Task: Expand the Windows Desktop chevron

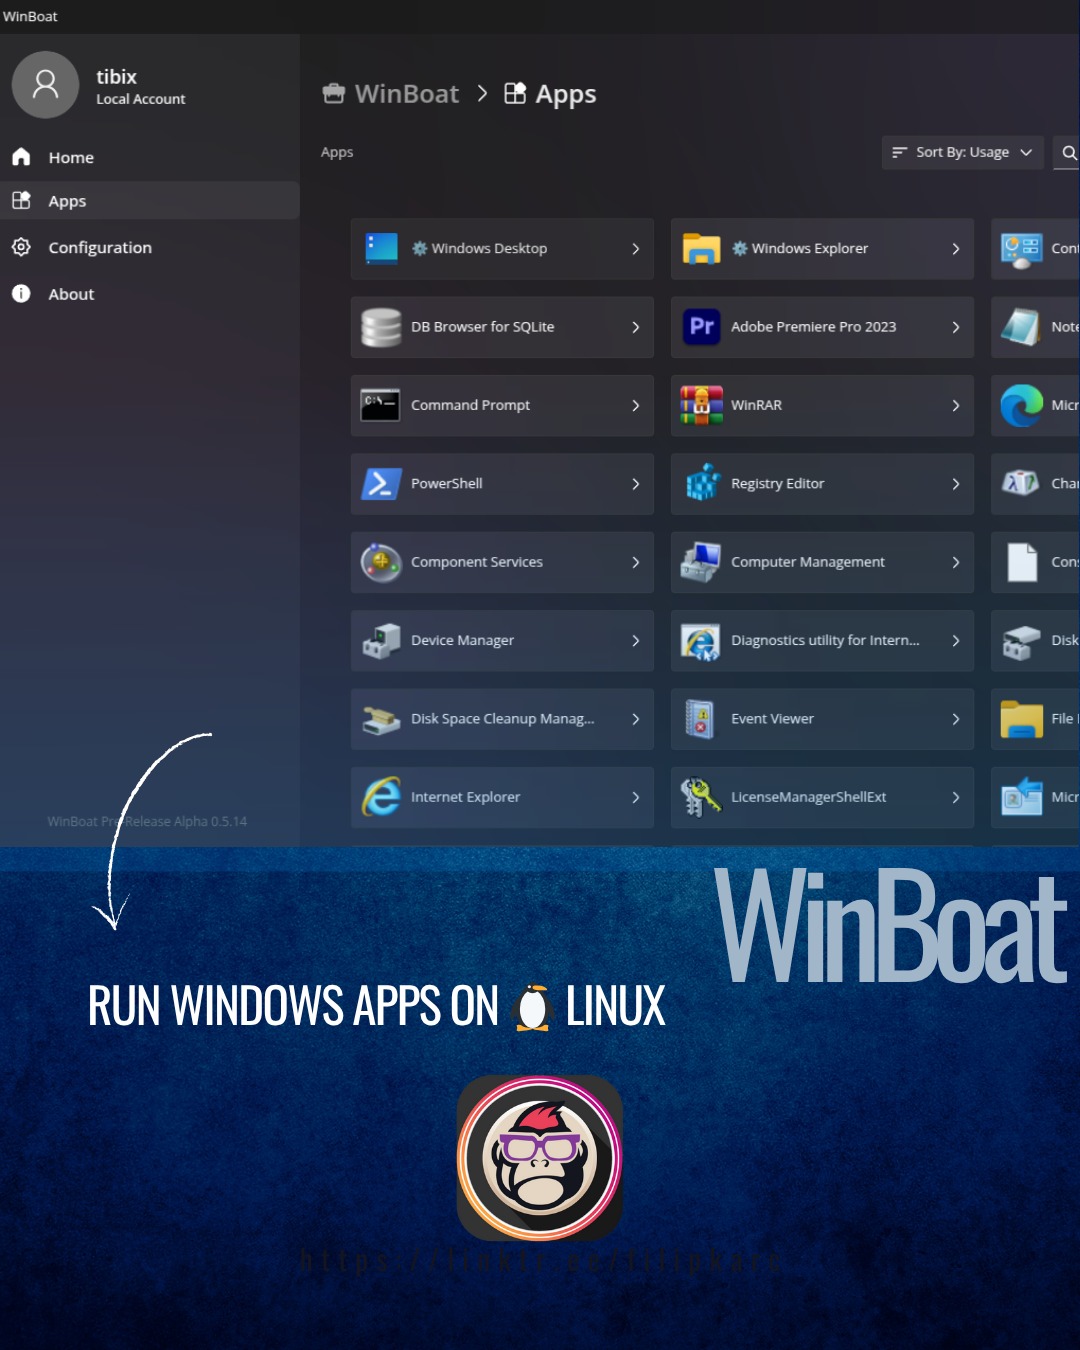Action: coord(636,249)
